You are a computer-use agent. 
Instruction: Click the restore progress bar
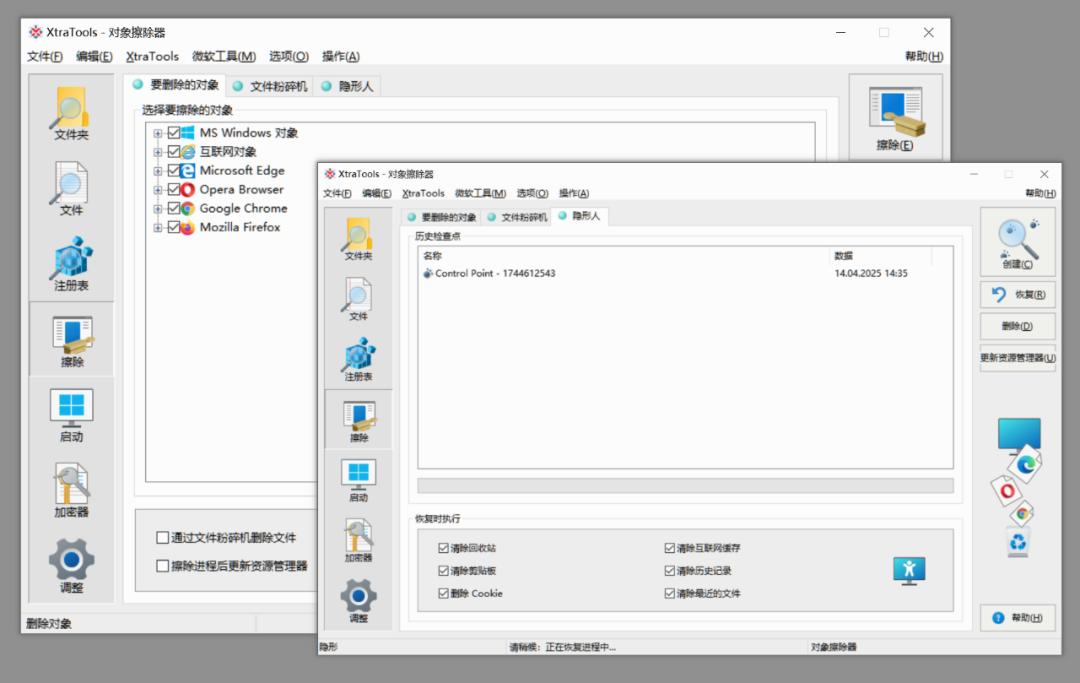click(685, 486)
